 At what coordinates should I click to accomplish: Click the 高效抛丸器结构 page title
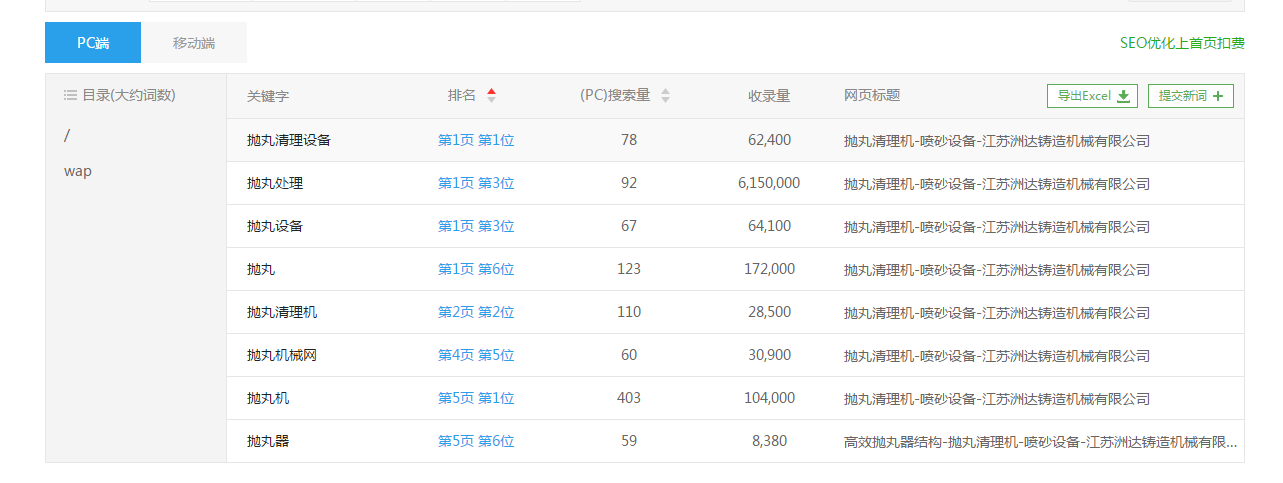pyautogui.click(x=1040, y=442)
